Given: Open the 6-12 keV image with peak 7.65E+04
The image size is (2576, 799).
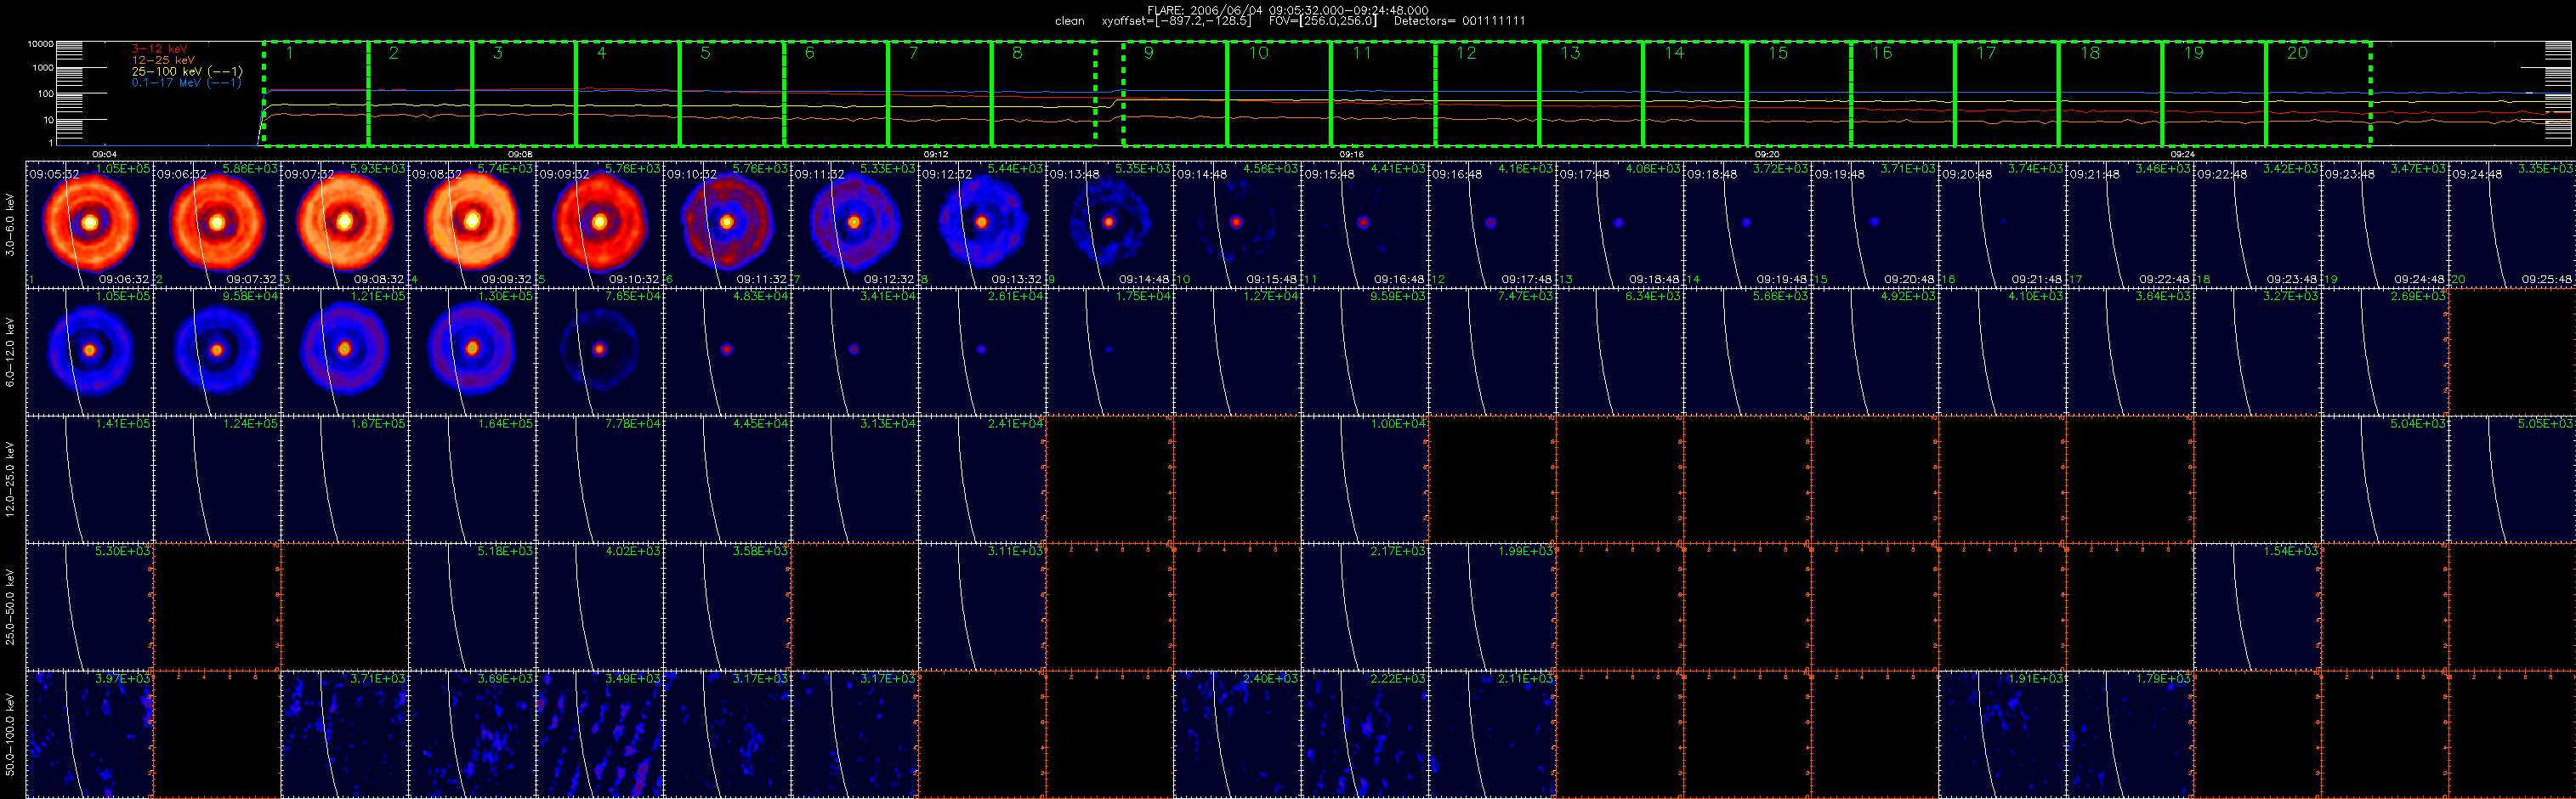Looking at the screenshot, I should [600, 352].
